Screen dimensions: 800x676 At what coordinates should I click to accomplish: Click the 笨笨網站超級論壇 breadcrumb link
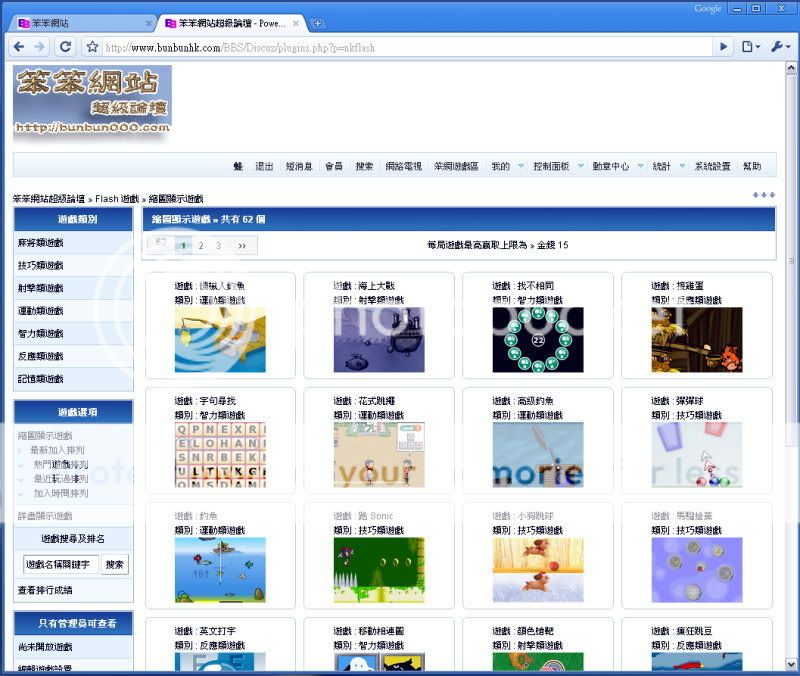tap(49, 198)
